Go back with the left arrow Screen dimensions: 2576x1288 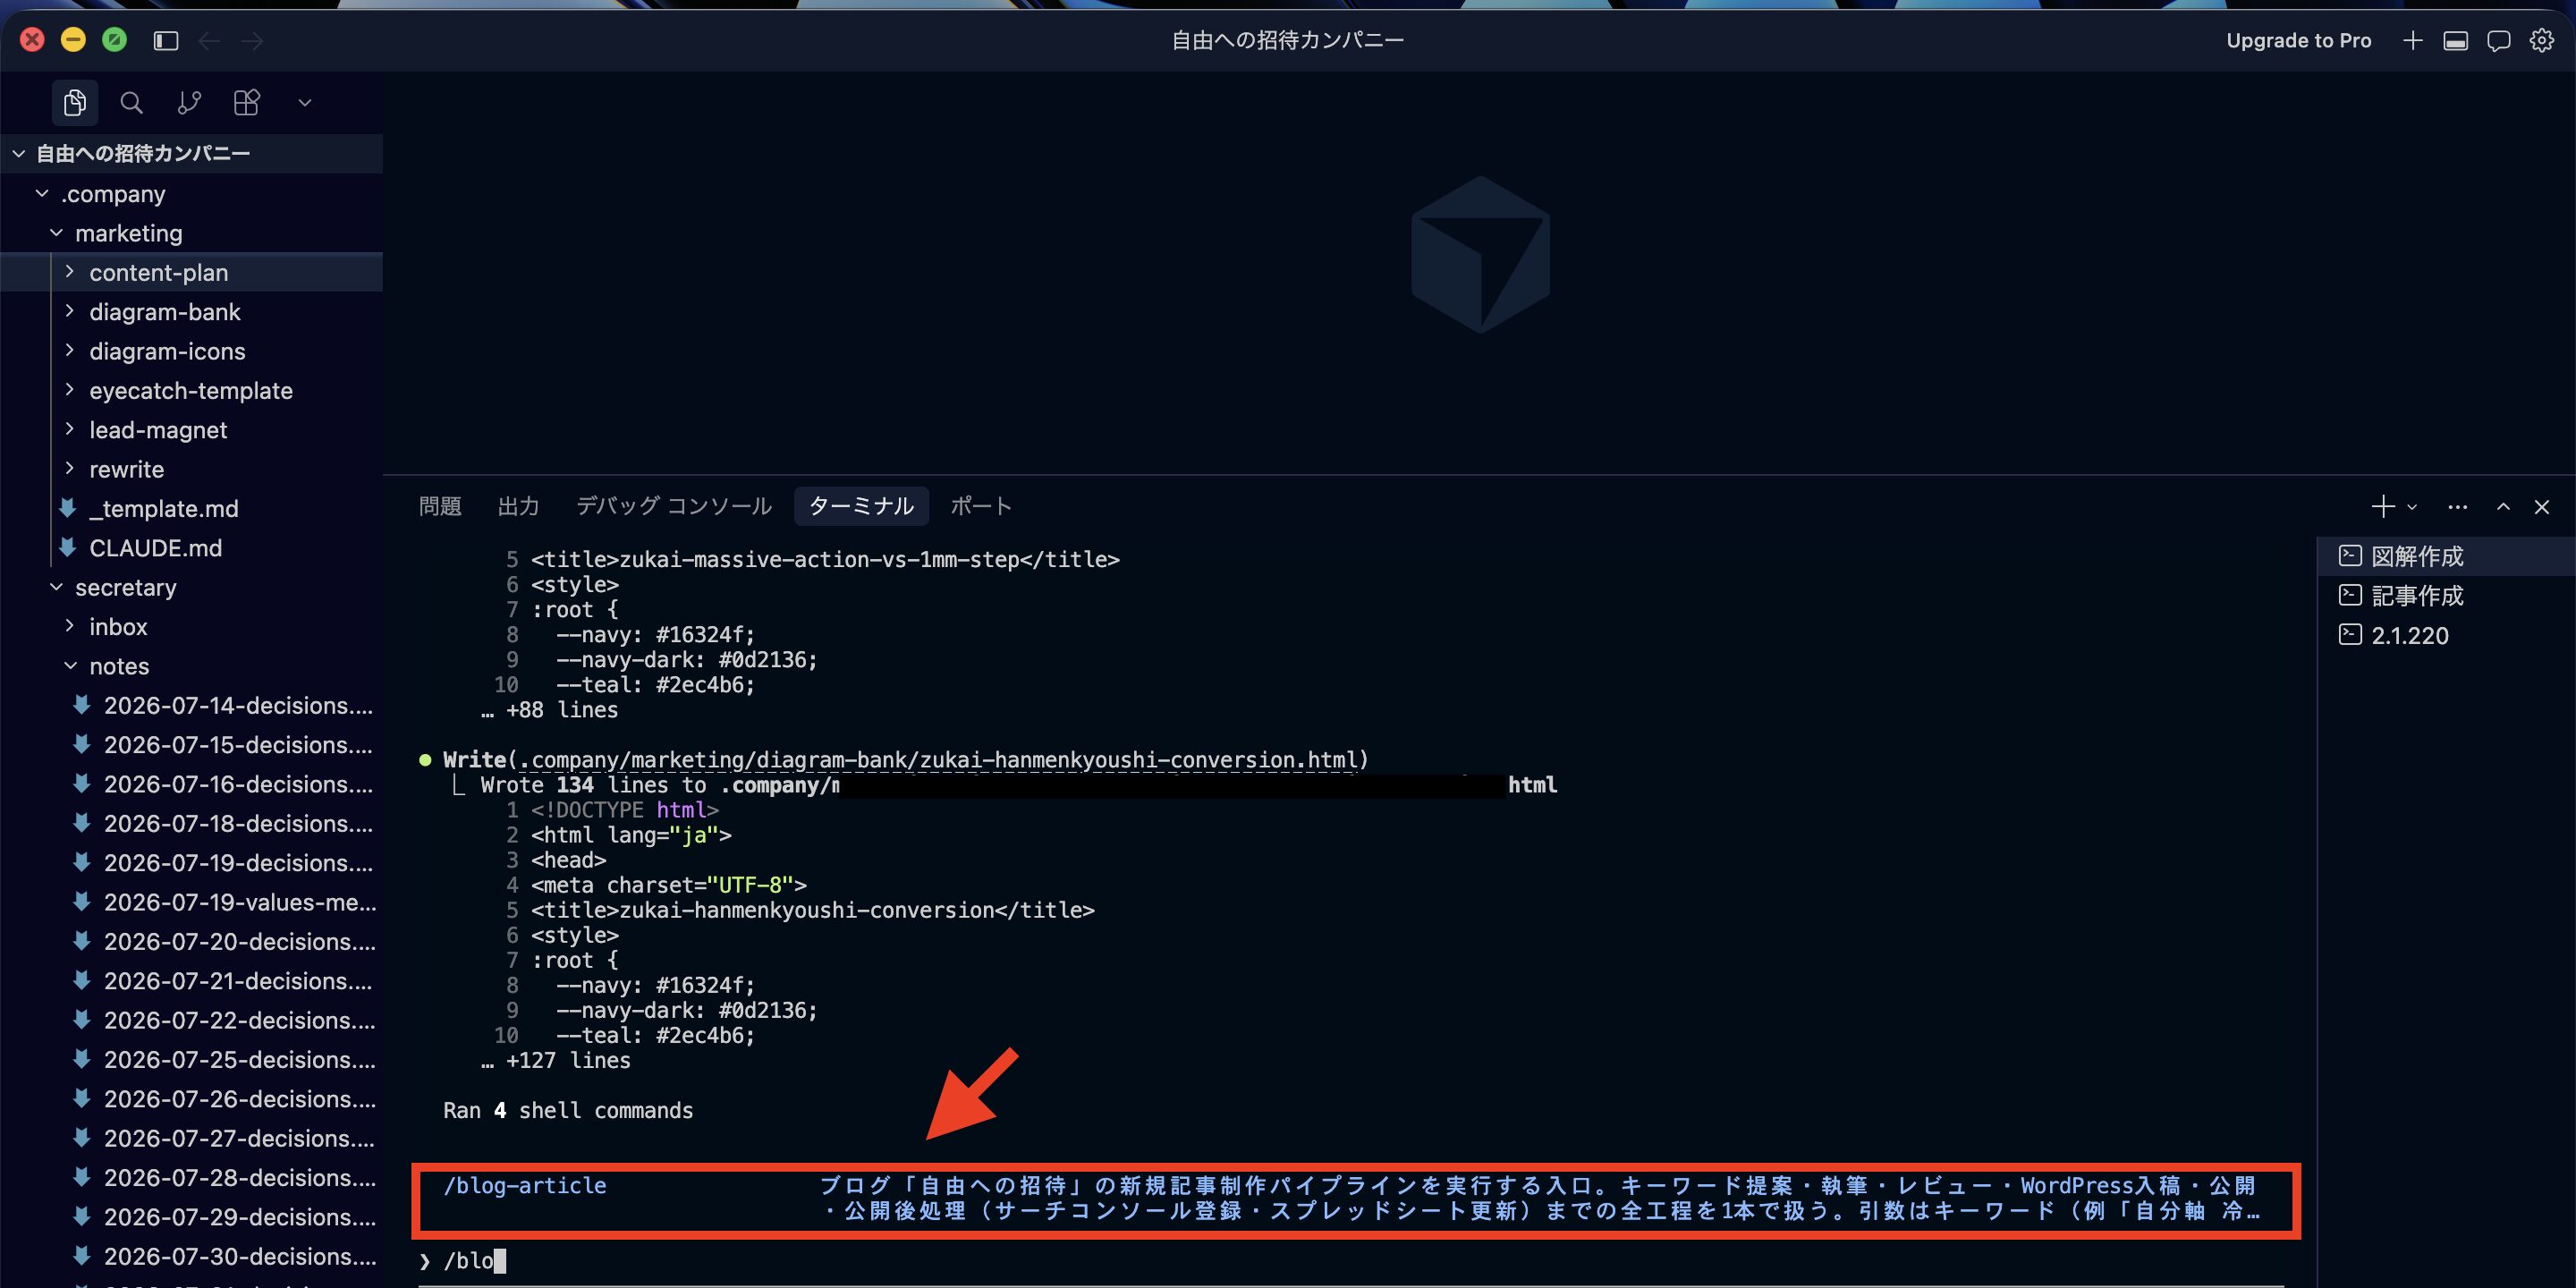click(209, 40)
